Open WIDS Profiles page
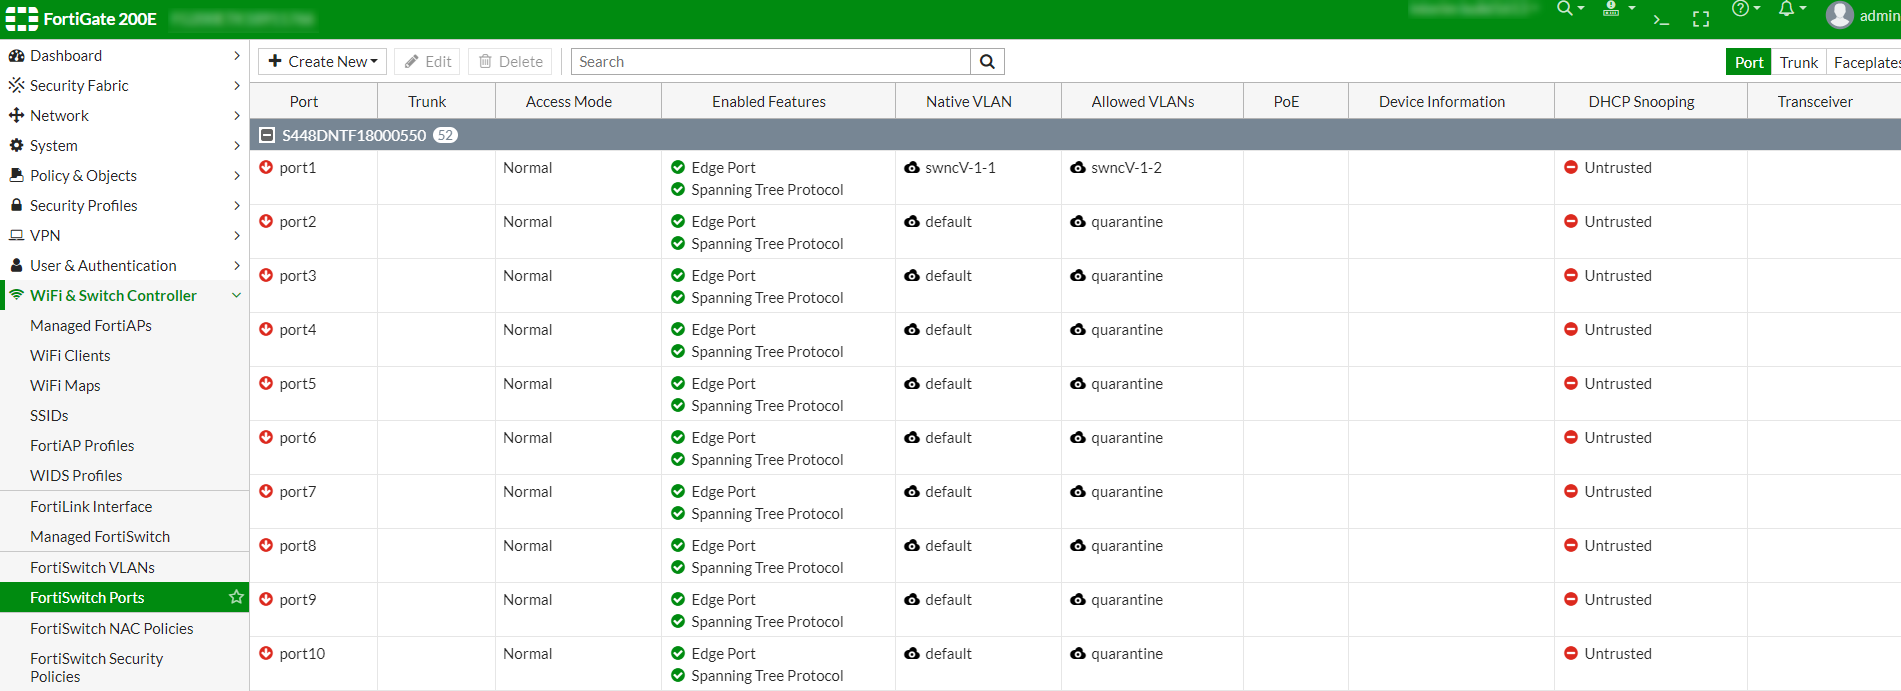 pyautogui.click(x=76, y=476)
